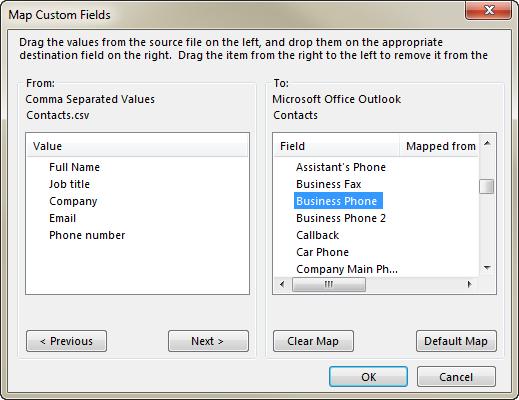
Task: Click the Mapped from column header
Action: tap(439, 146)
